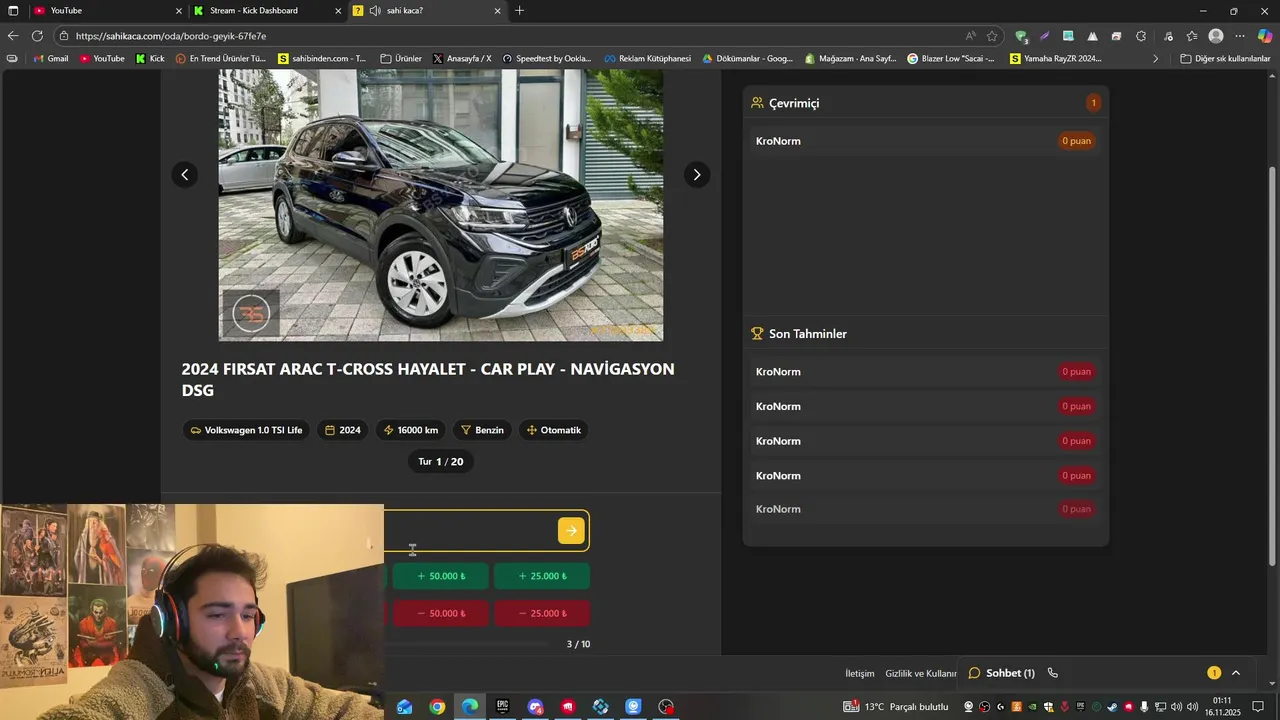Launch Copilot from the toolbar

click(1265, 36)
